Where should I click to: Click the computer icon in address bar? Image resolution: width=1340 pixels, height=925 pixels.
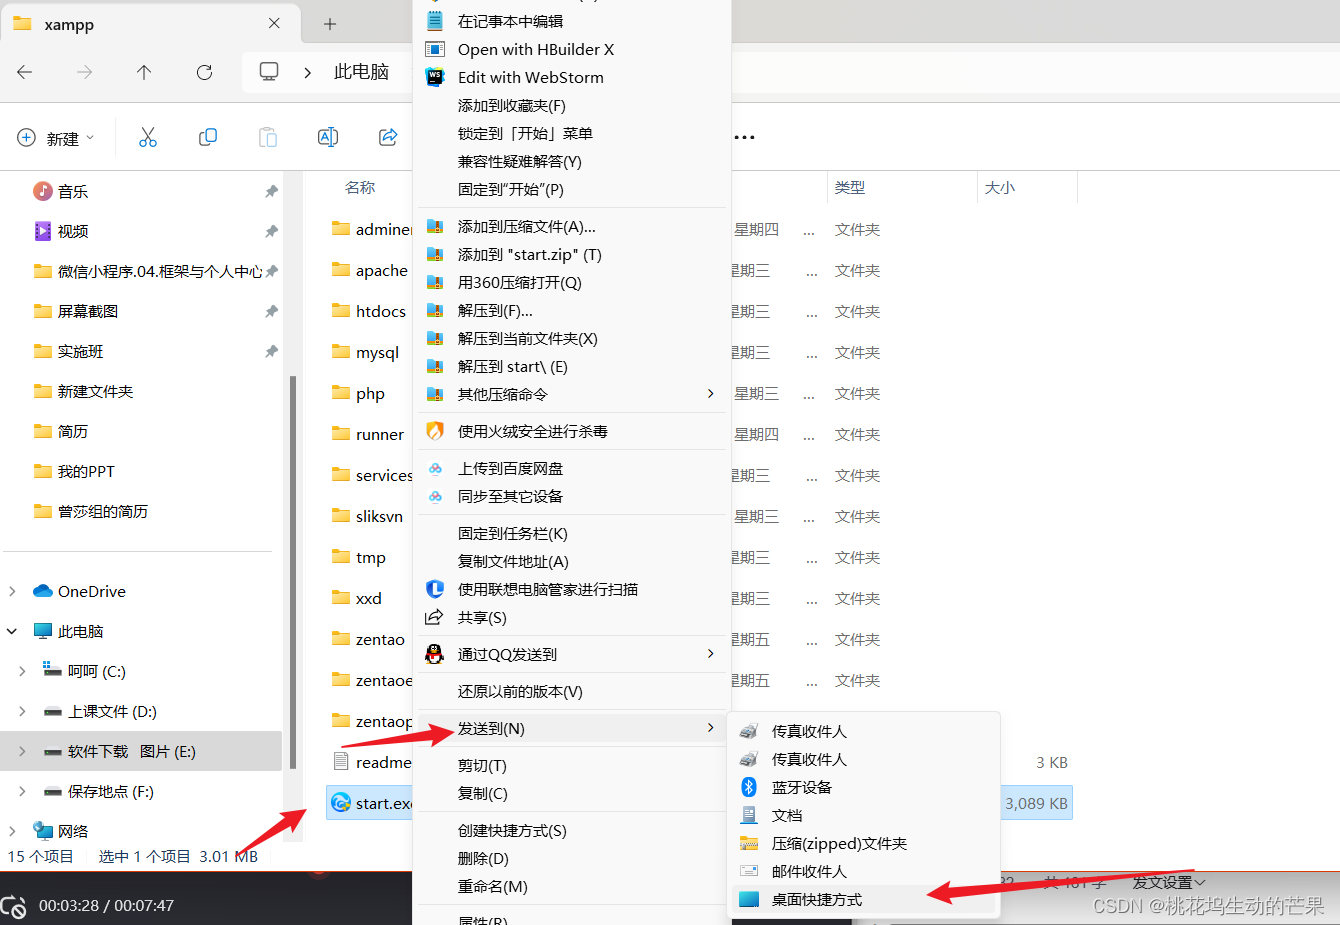[269, 72]
